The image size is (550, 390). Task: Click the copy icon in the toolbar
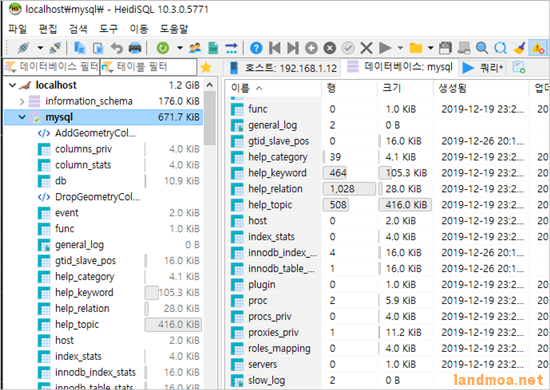80,48
